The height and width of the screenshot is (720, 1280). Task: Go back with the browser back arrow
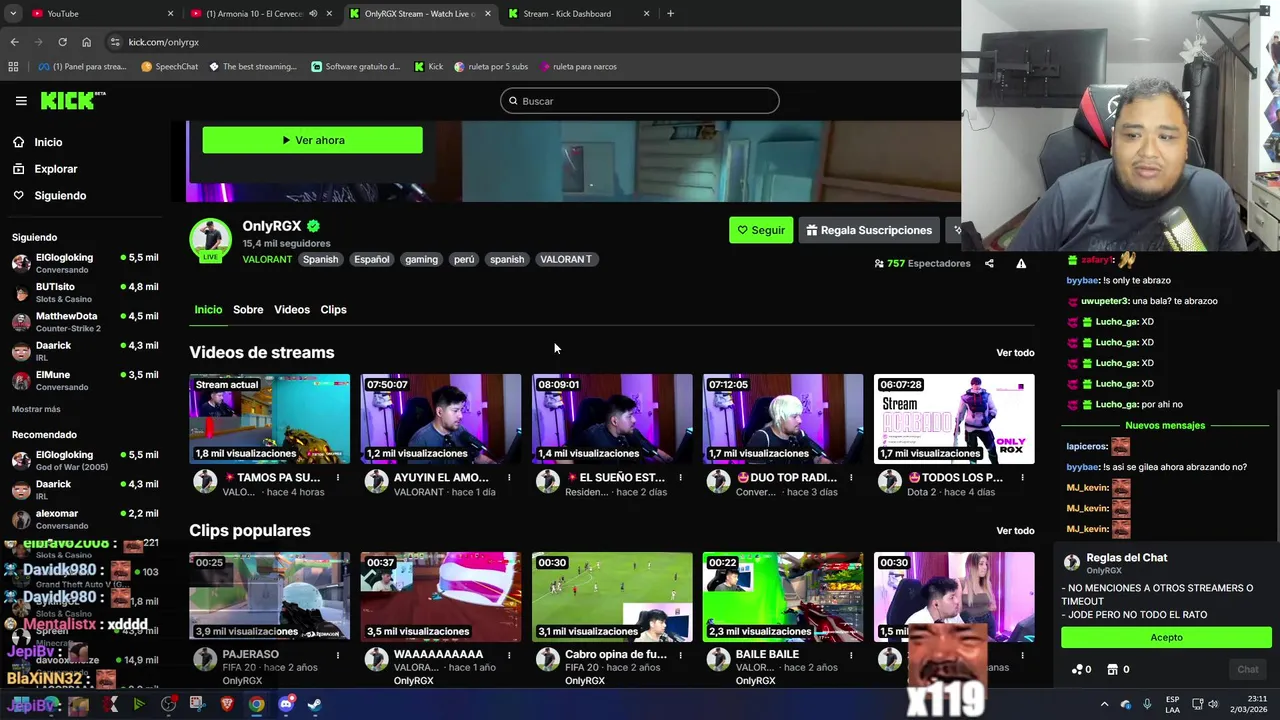14,42
